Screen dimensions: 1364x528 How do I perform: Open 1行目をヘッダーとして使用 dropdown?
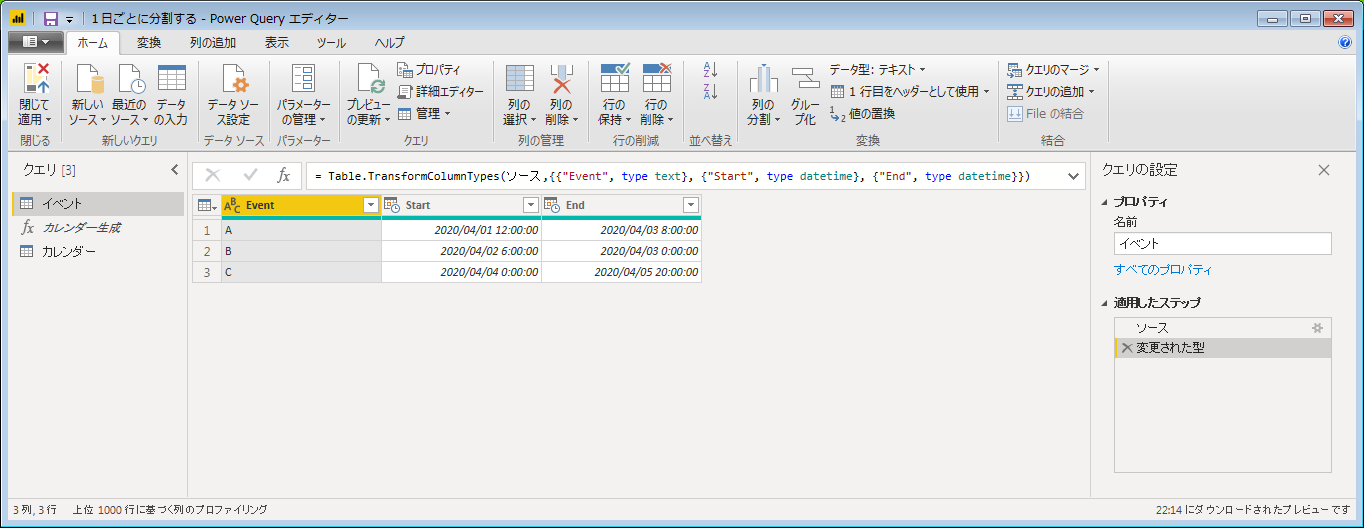(910, 91)
